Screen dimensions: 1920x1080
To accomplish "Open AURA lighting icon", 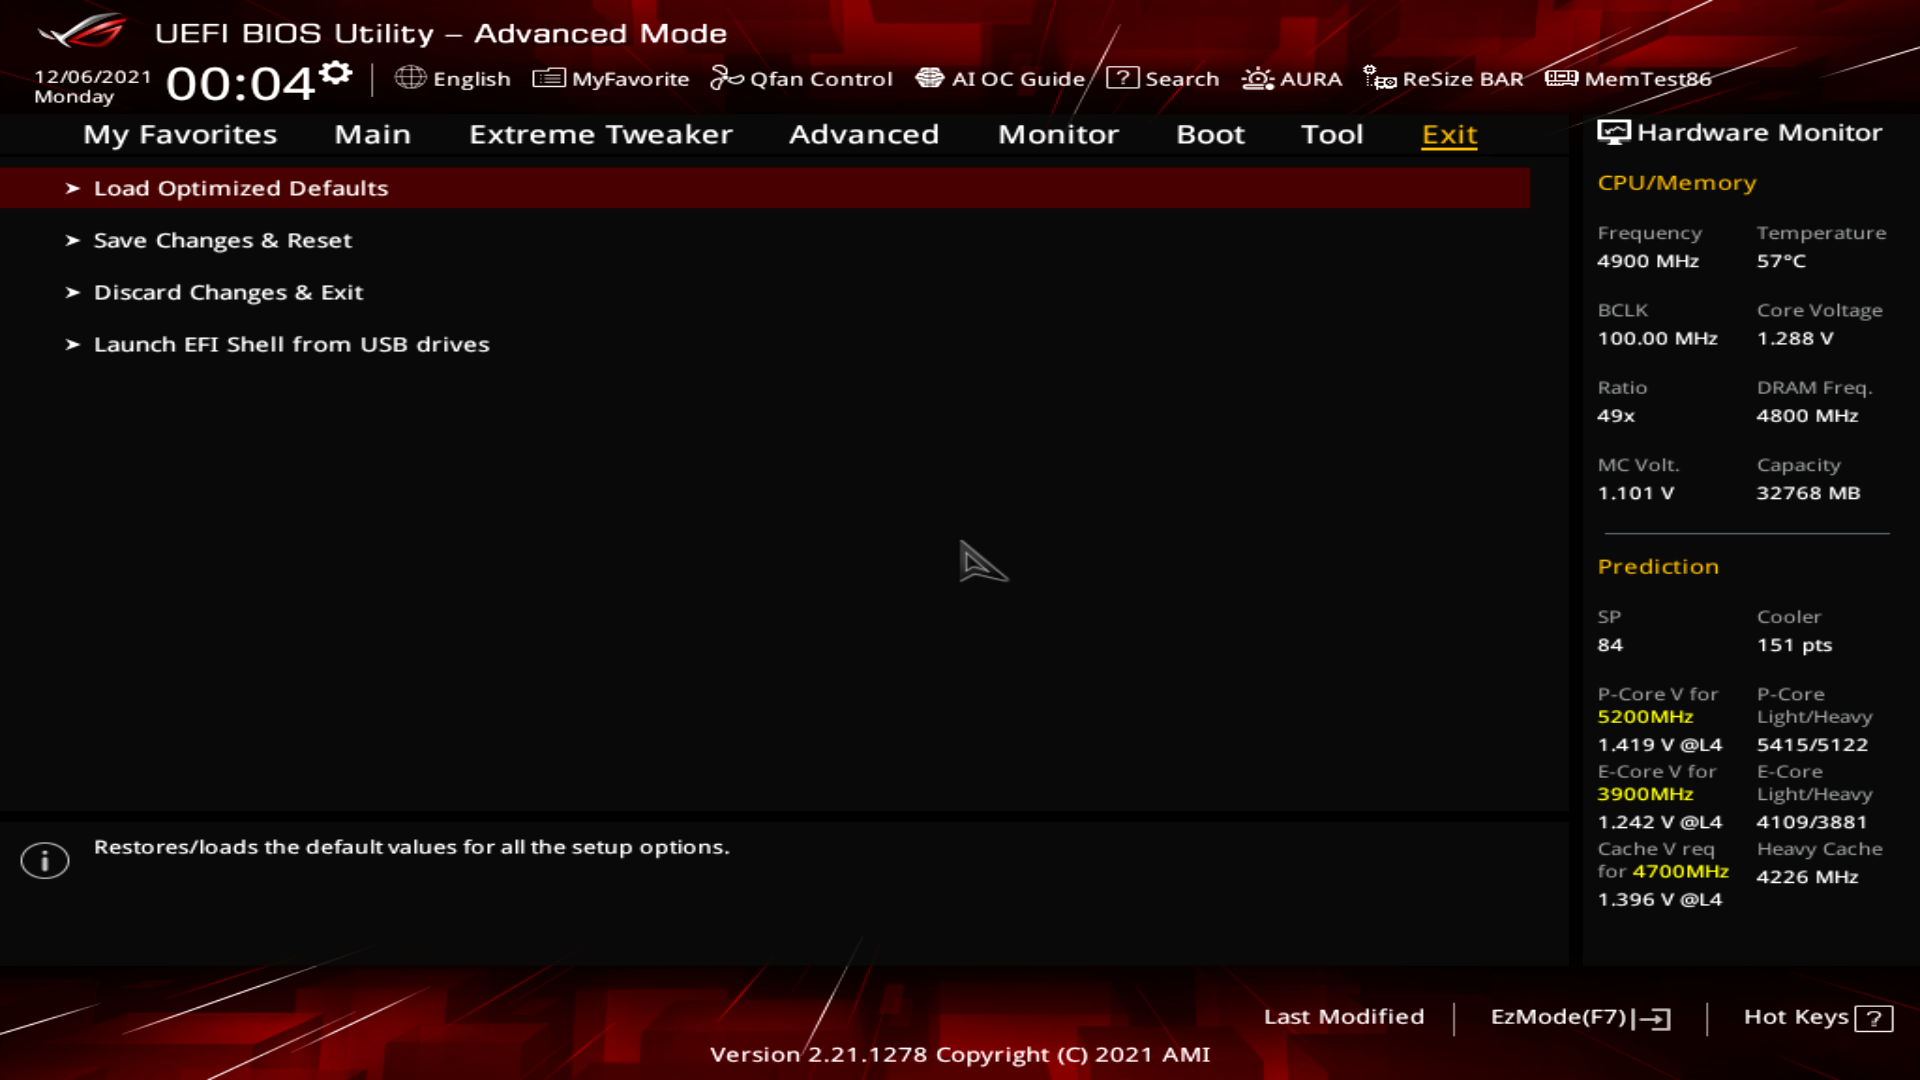I will coord(1257,78).
